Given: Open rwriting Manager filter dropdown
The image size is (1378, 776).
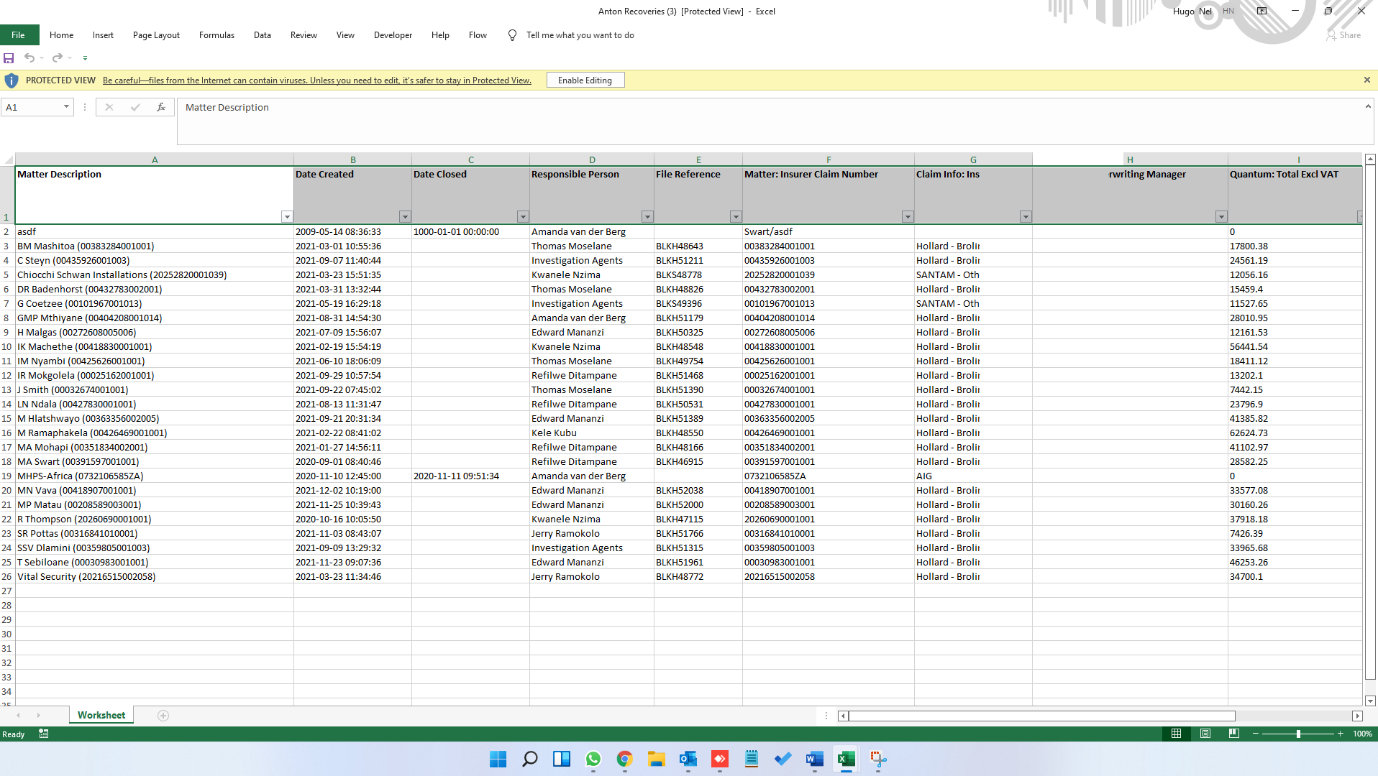Looking at the screenshot, I should [x=1221, y=217].
